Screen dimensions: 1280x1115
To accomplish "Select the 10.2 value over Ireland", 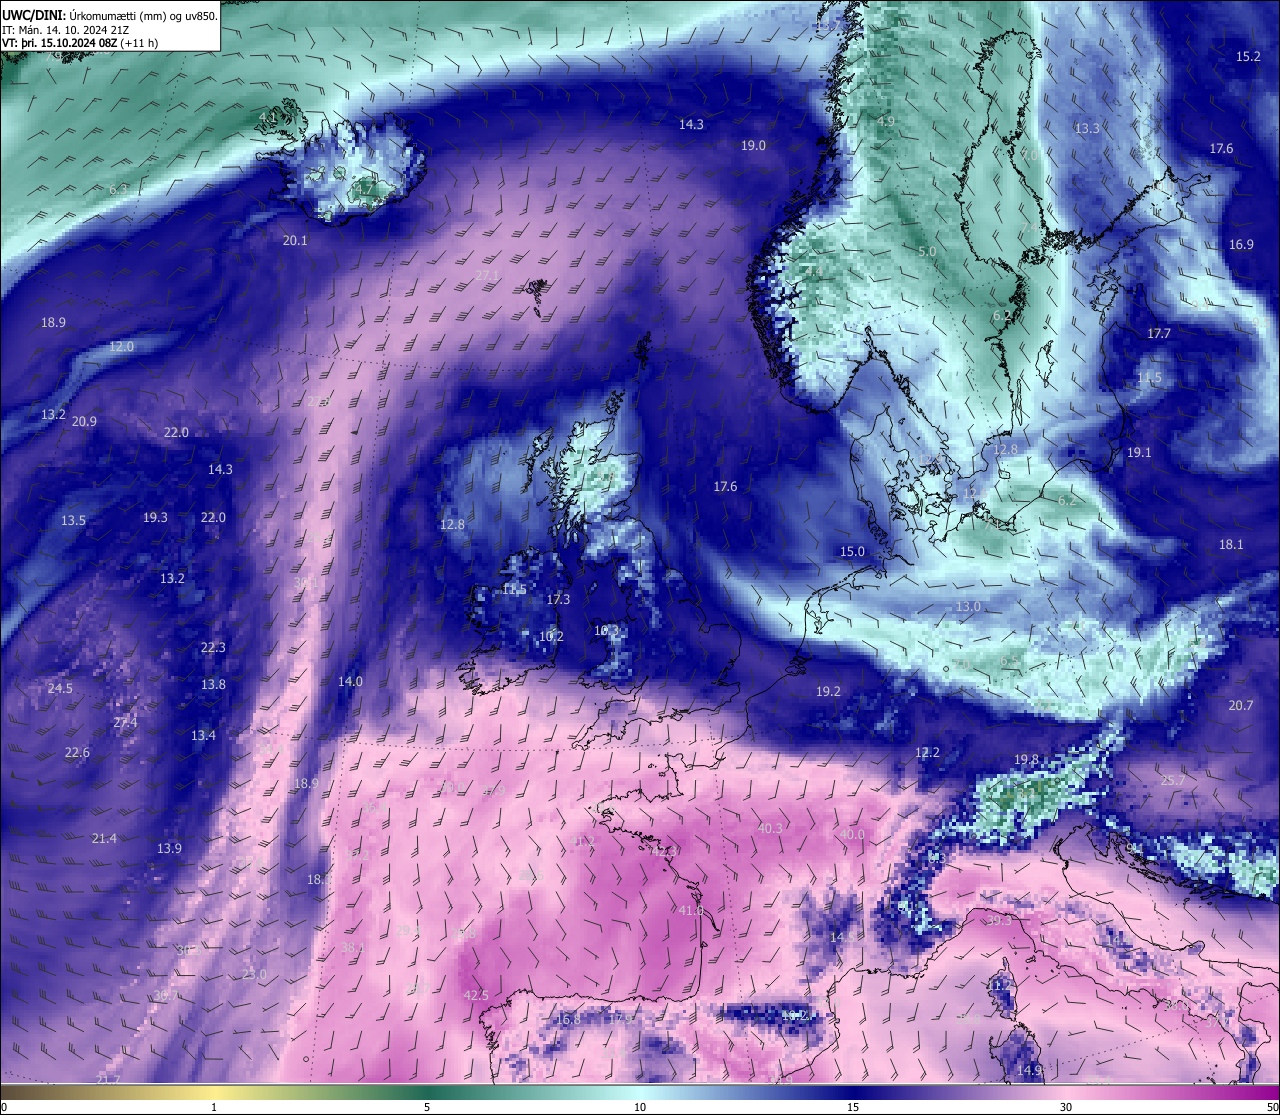I will [x=551, y=637].
